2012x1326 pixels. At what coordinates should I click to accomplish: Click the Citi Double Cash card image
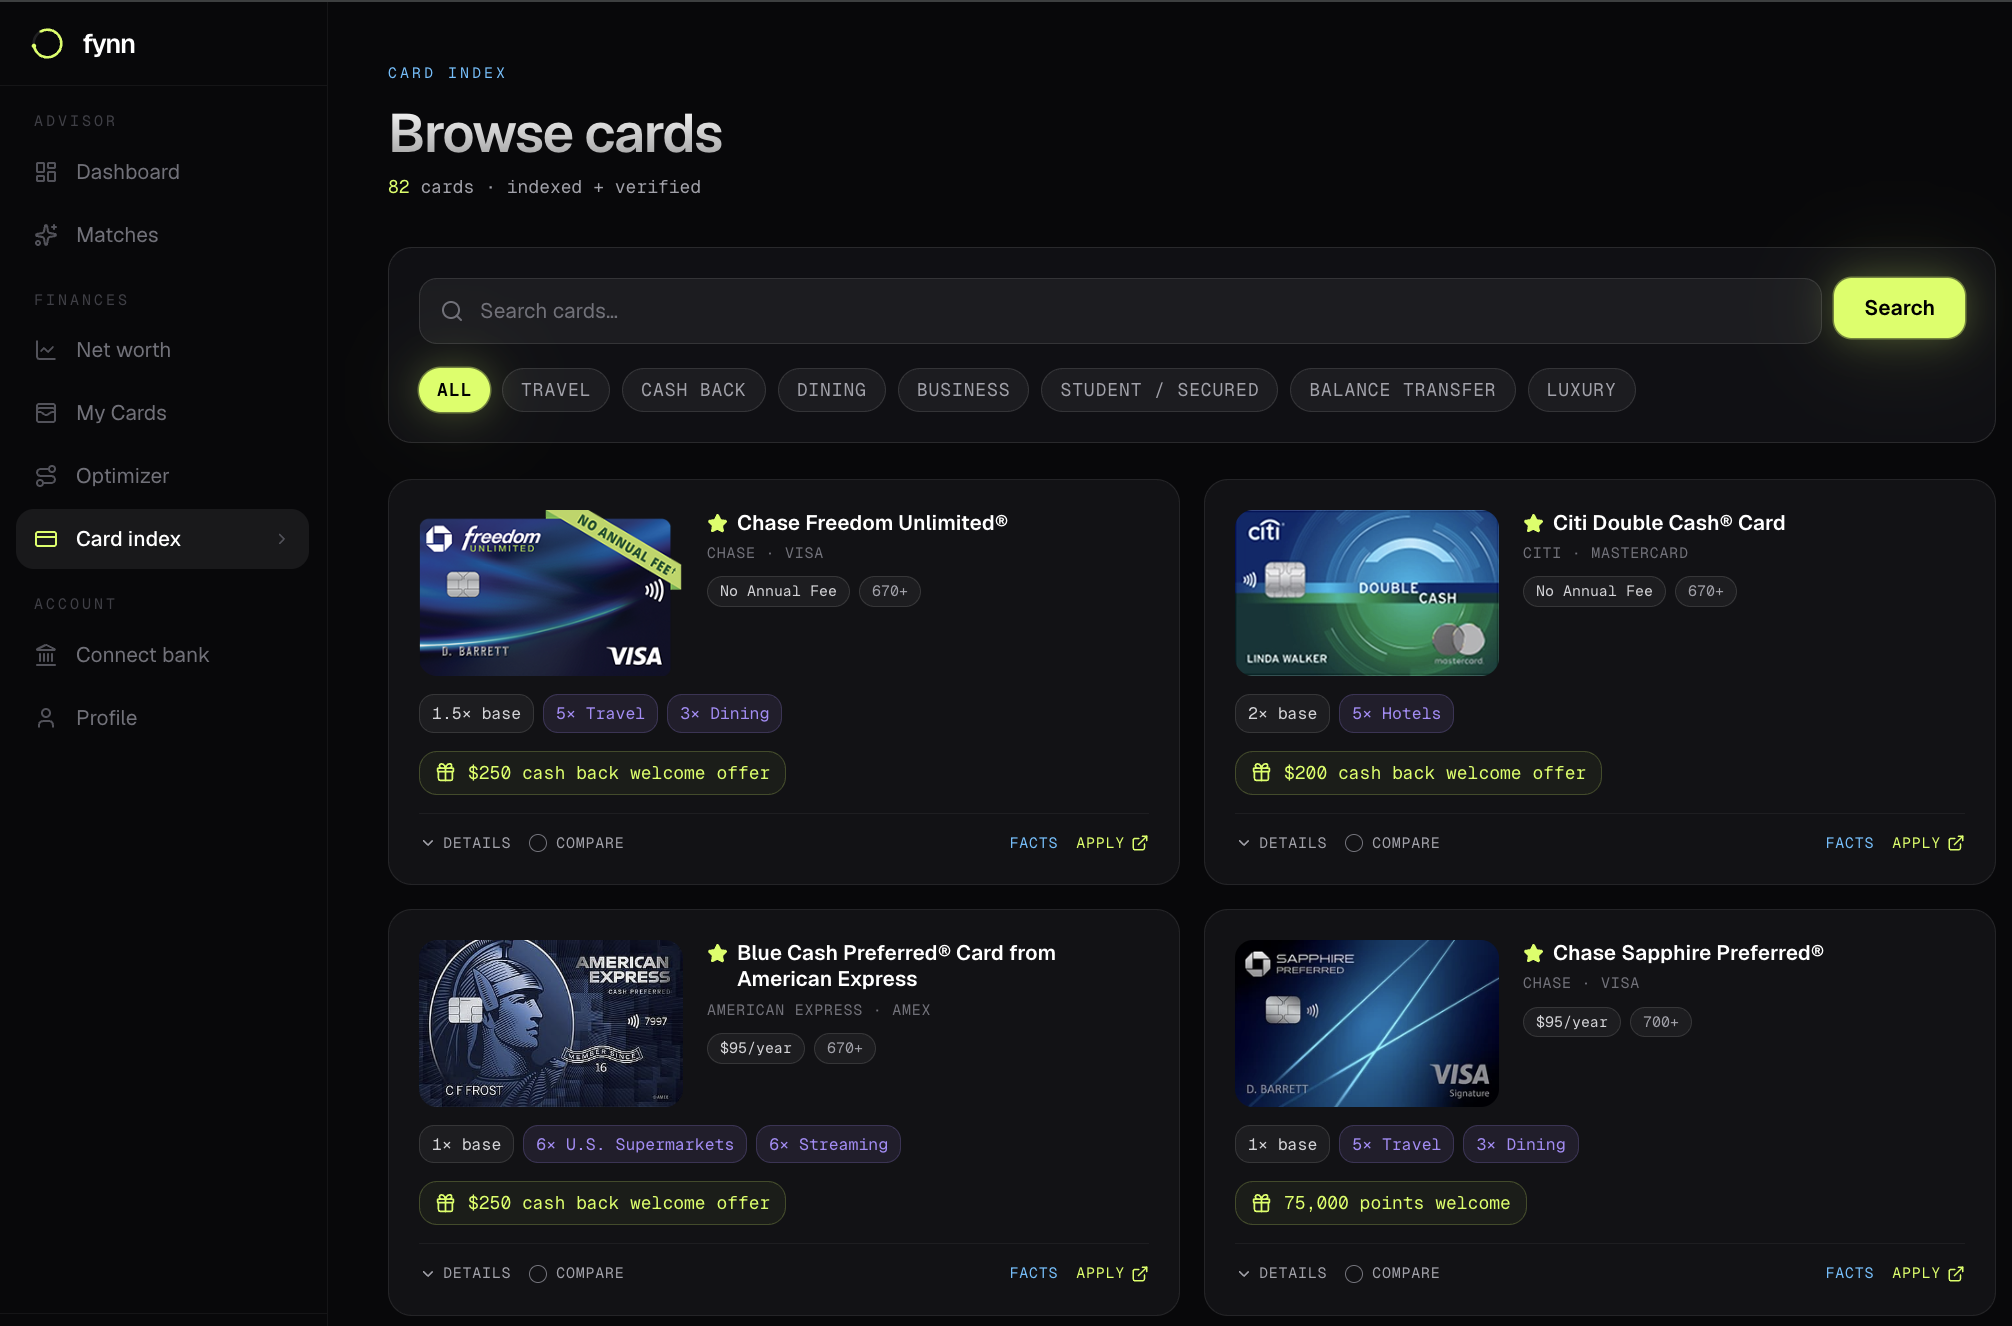click(1367, 593)
